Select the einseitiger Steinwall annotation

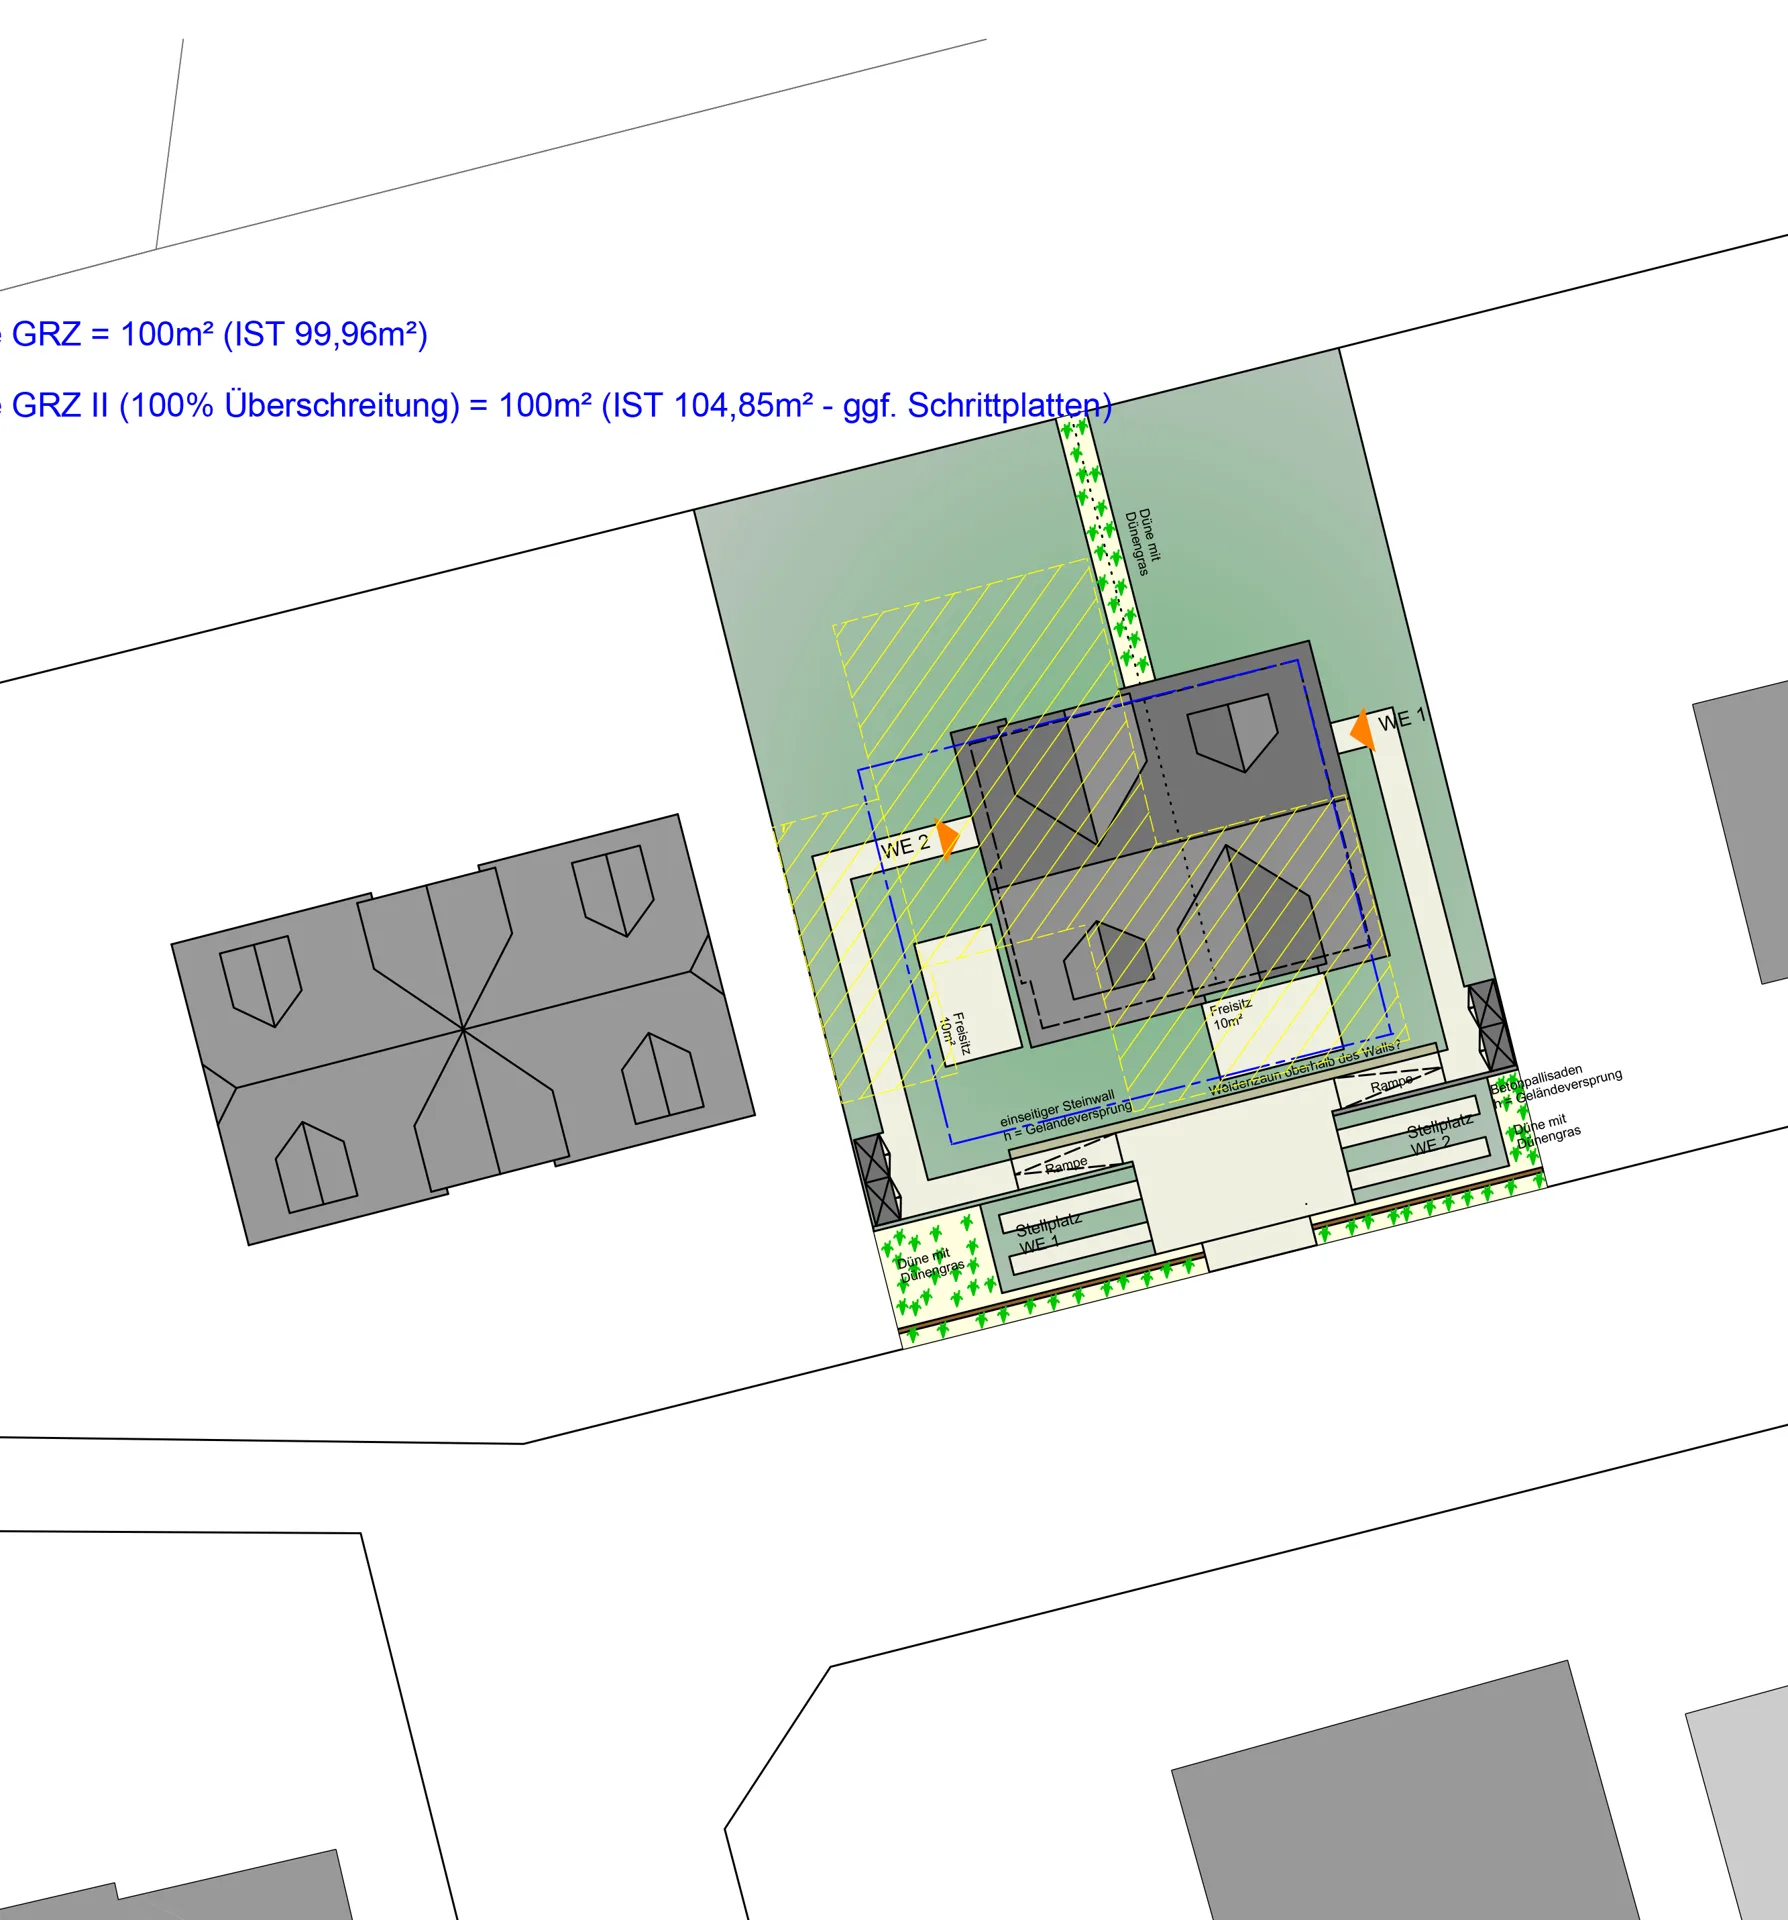[x=1065, y=1115]
